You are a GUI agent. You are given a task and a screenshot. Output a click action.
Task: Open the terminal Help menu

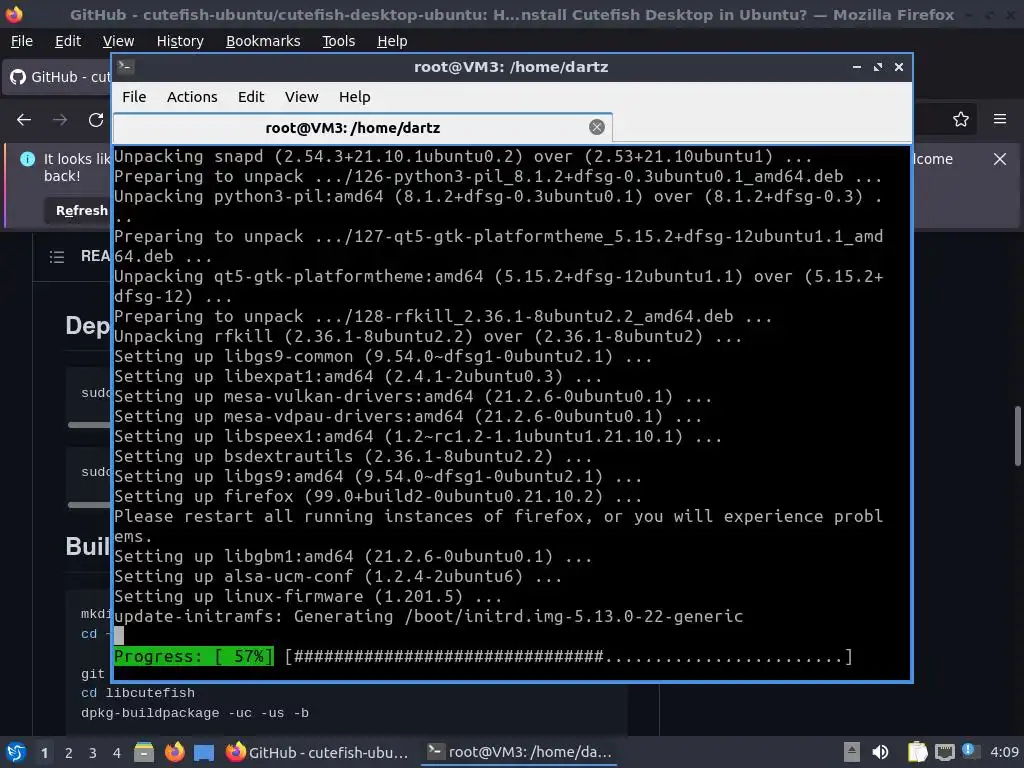355,97
